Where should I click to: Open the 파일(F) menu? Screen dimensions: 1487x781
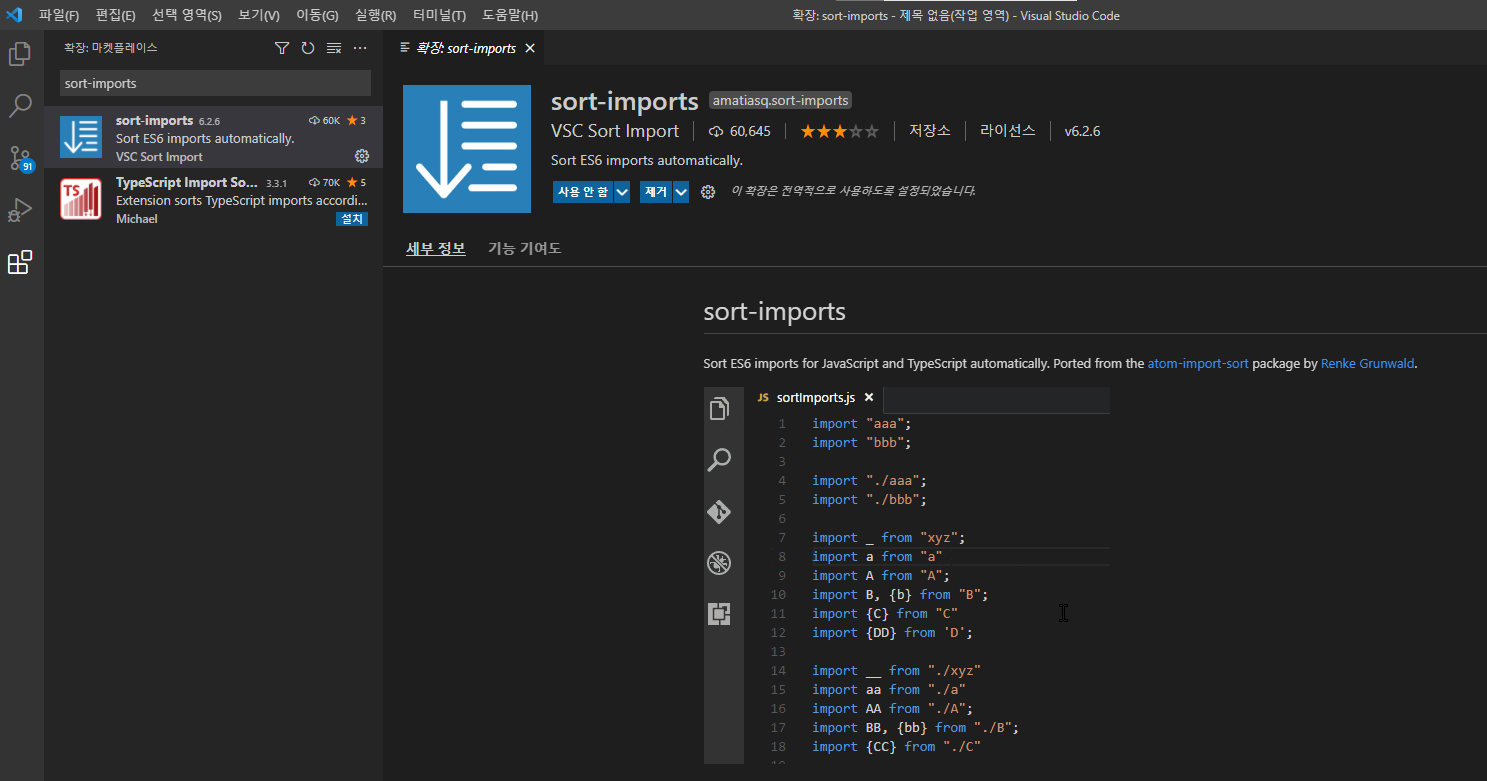click(59, 15)
